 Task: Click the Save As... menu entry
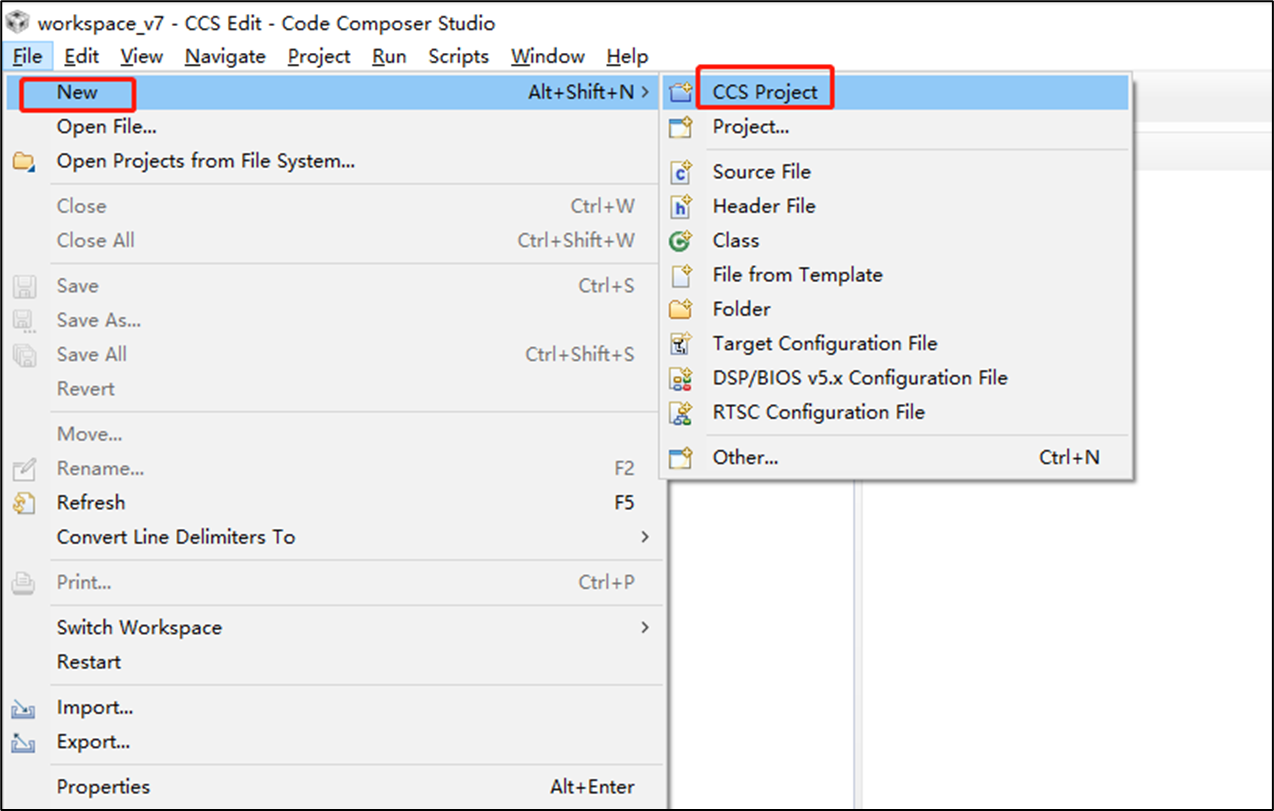point(334,320)
